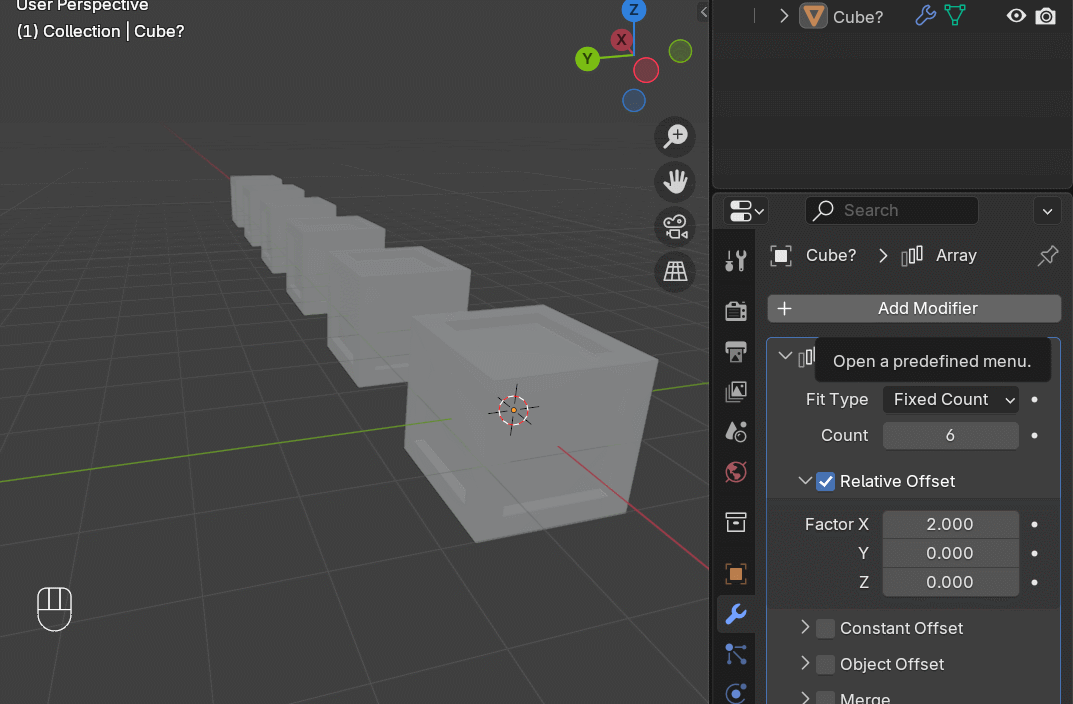Image resolution: width=1073 pixels, height=704 pixels.
Task: Click the Array modifier pin icon
Action: pyautogui.click(x=1047, y=256)
